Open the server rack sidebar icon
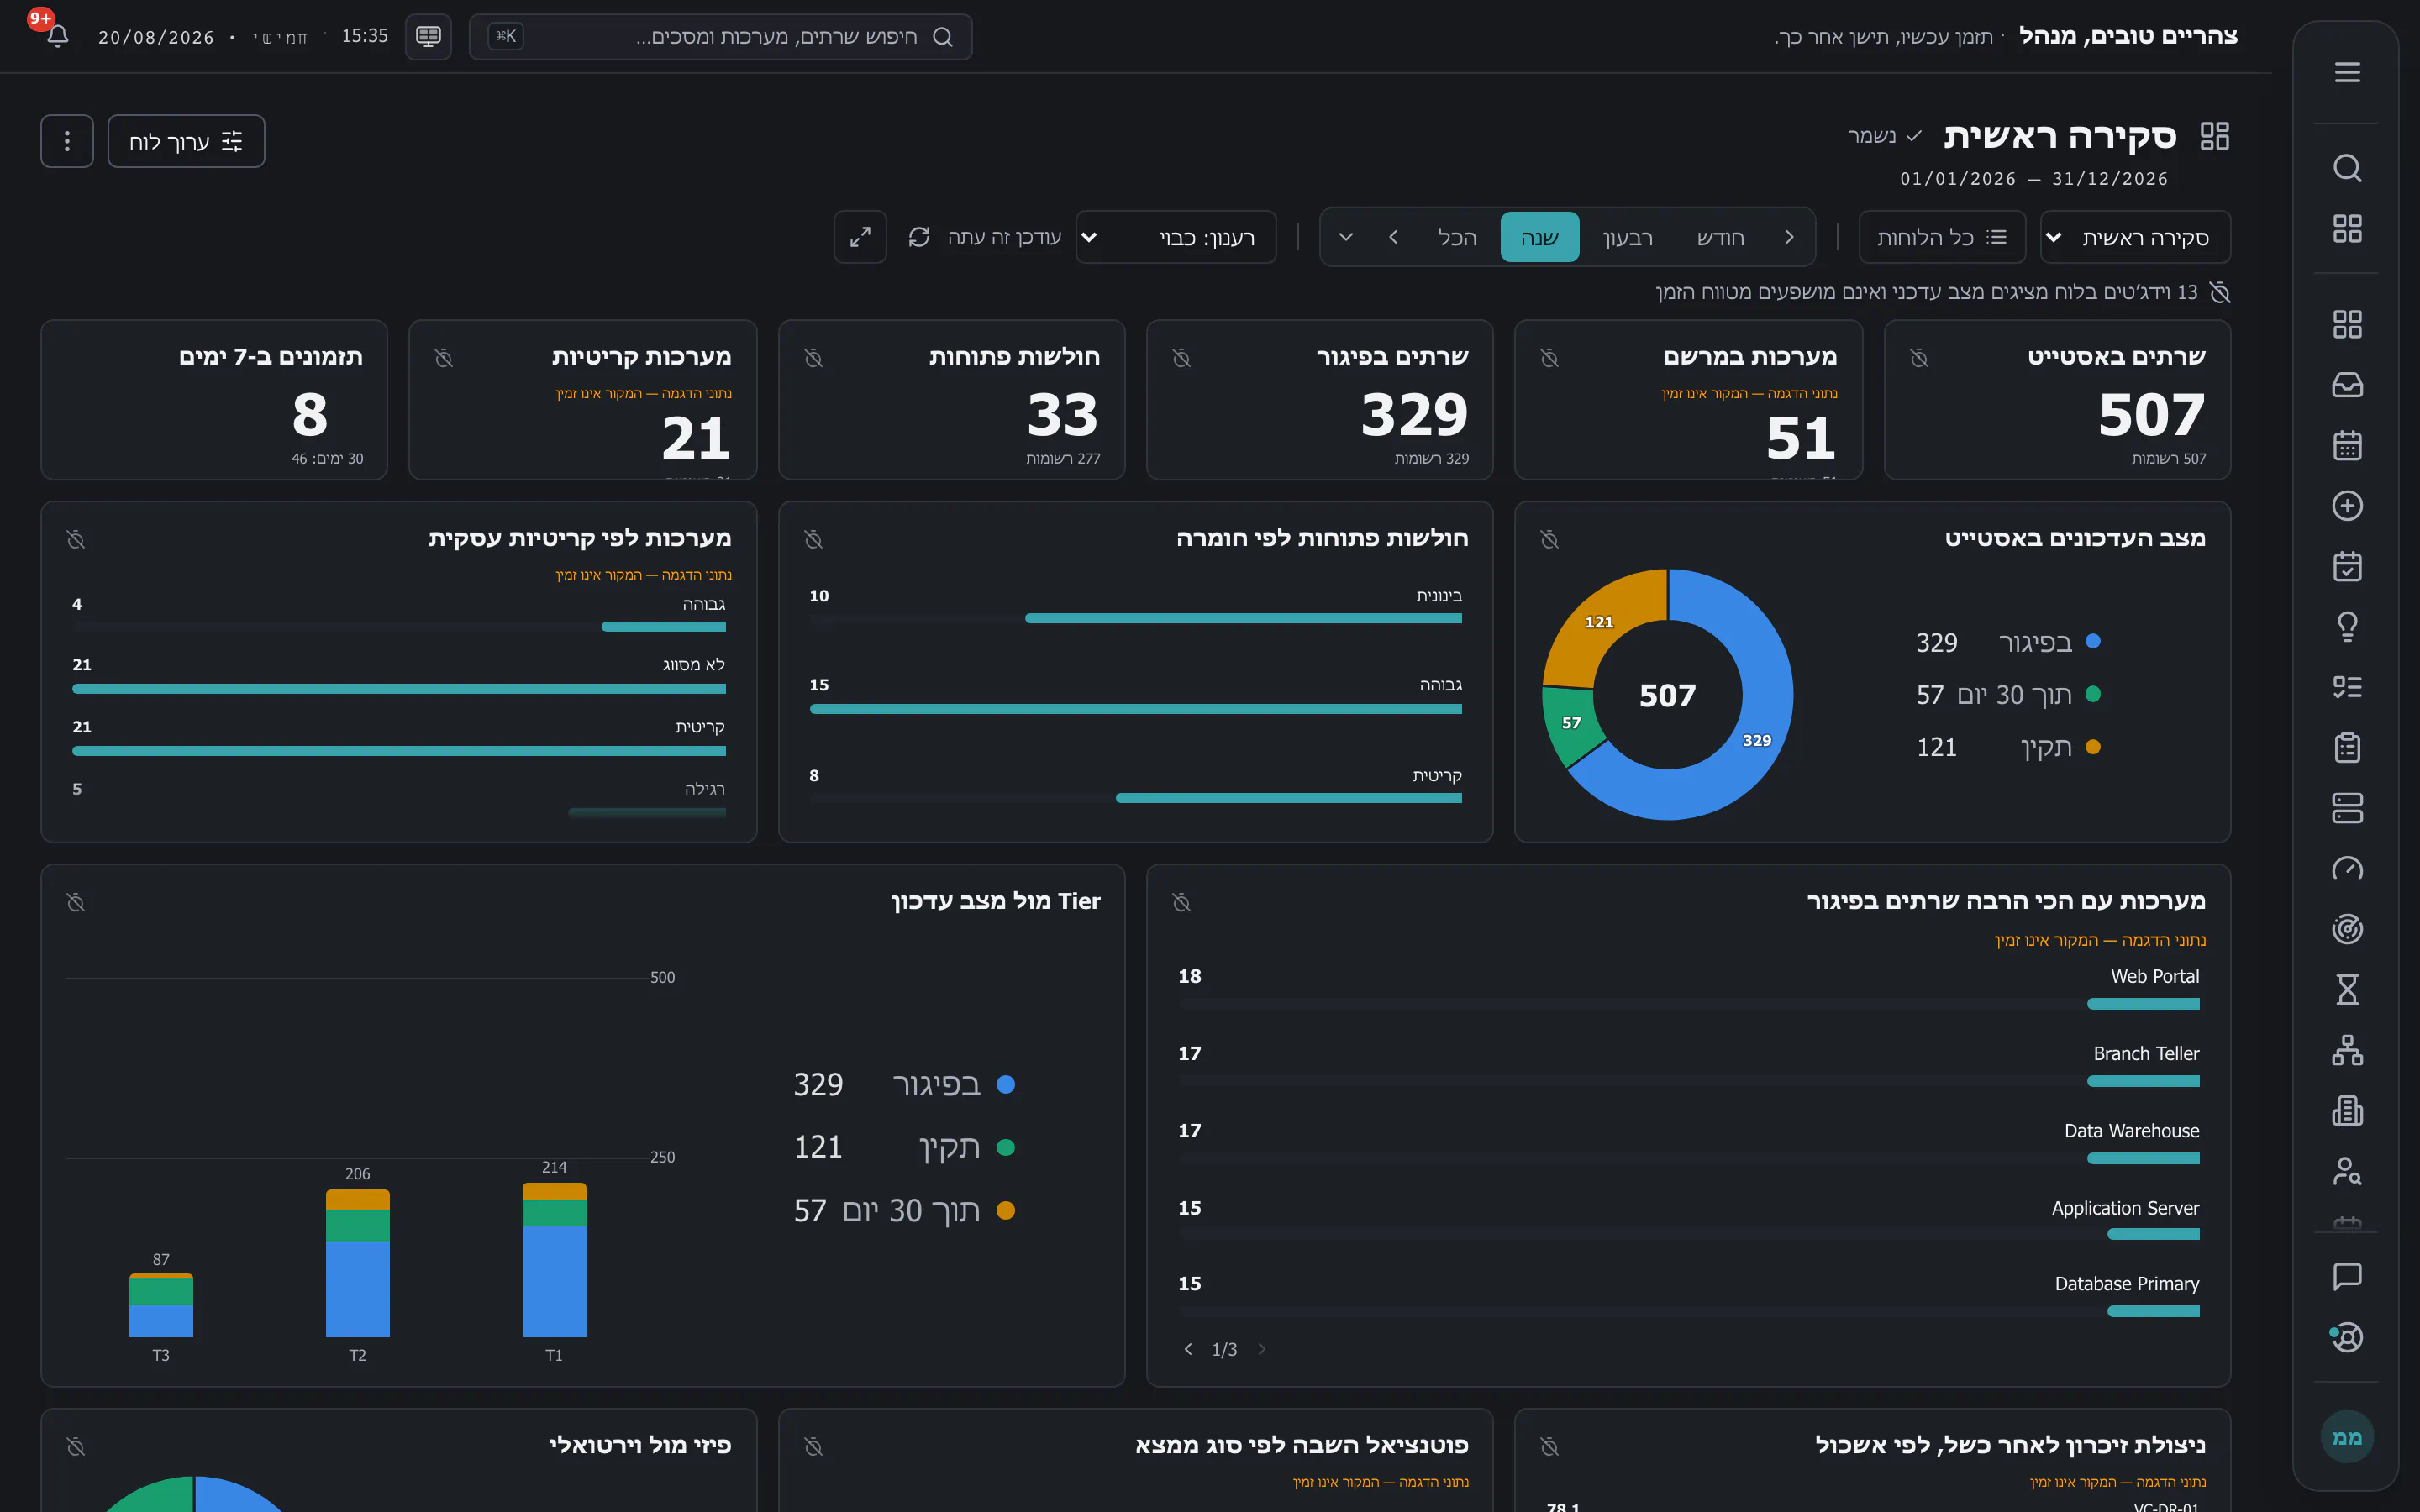Viewport: 2420px width, 1512px height. 2346,808
